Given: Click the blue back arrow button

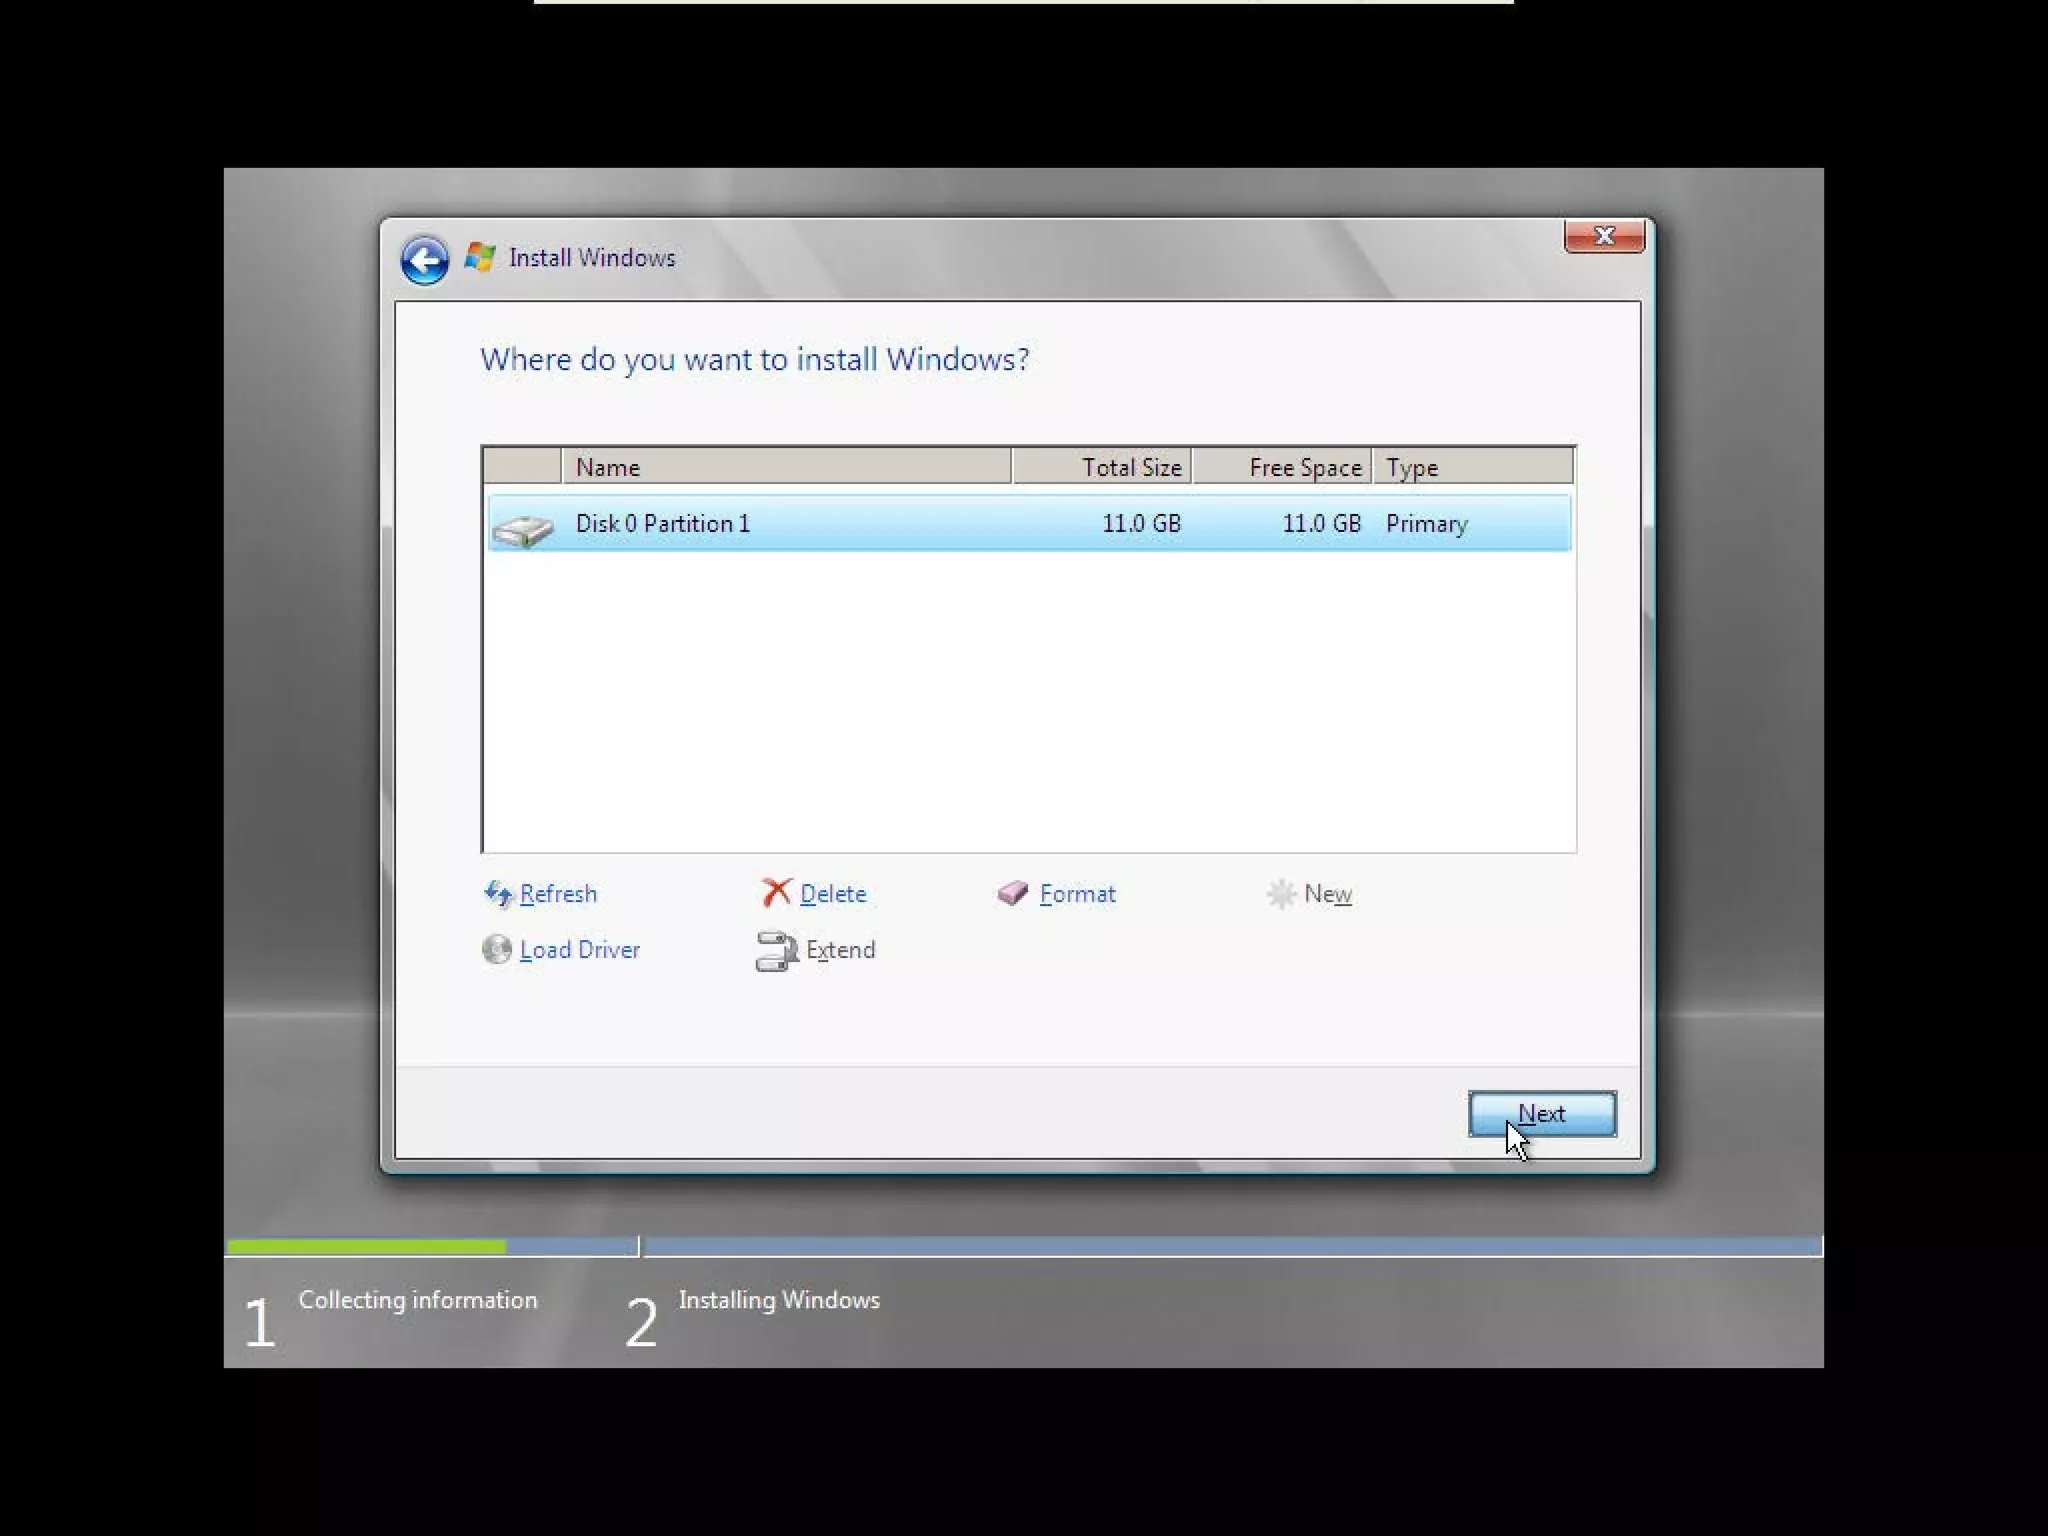Looking at the screenshot, I should point(424,261).
